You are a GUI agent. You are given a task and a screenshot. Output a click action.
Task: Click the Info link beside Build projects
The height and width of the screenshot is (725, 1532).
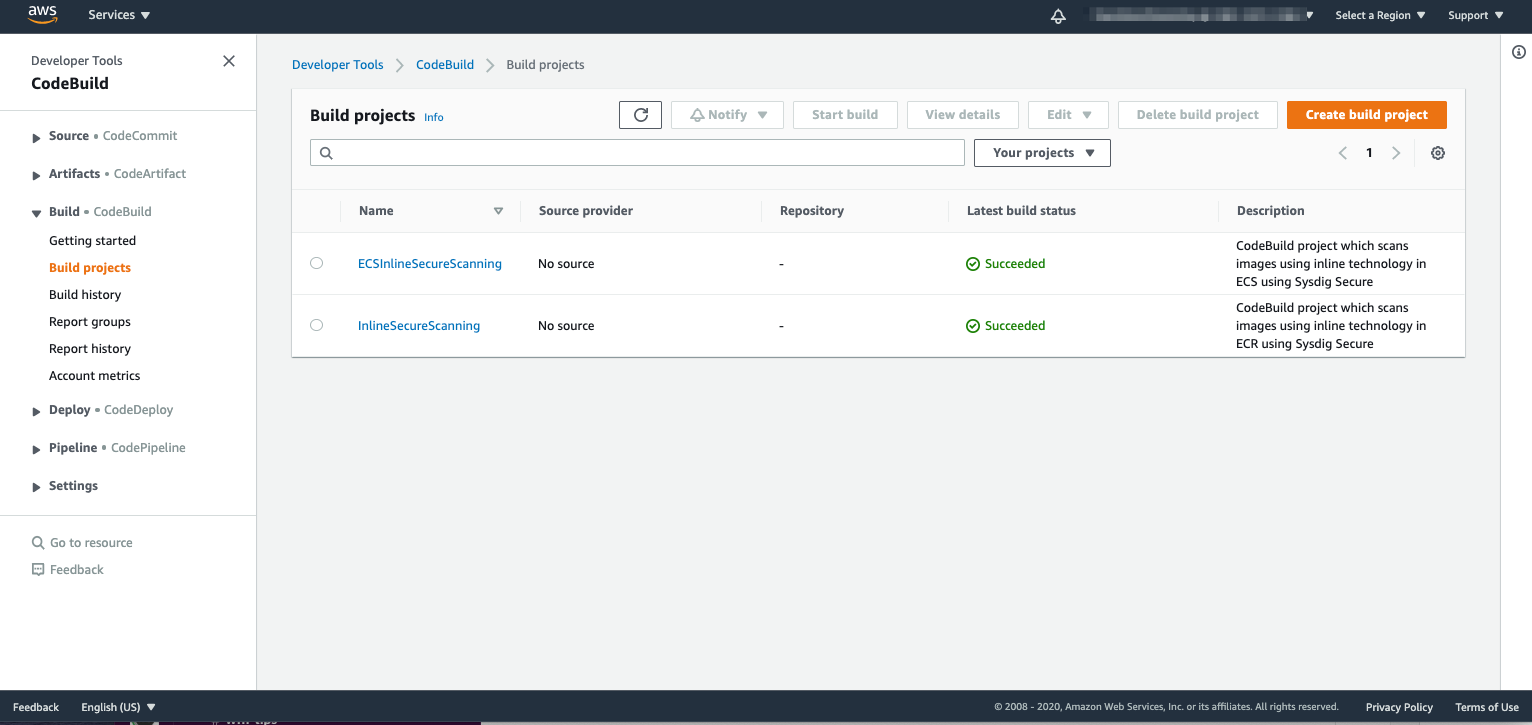(x=434, y=117)
